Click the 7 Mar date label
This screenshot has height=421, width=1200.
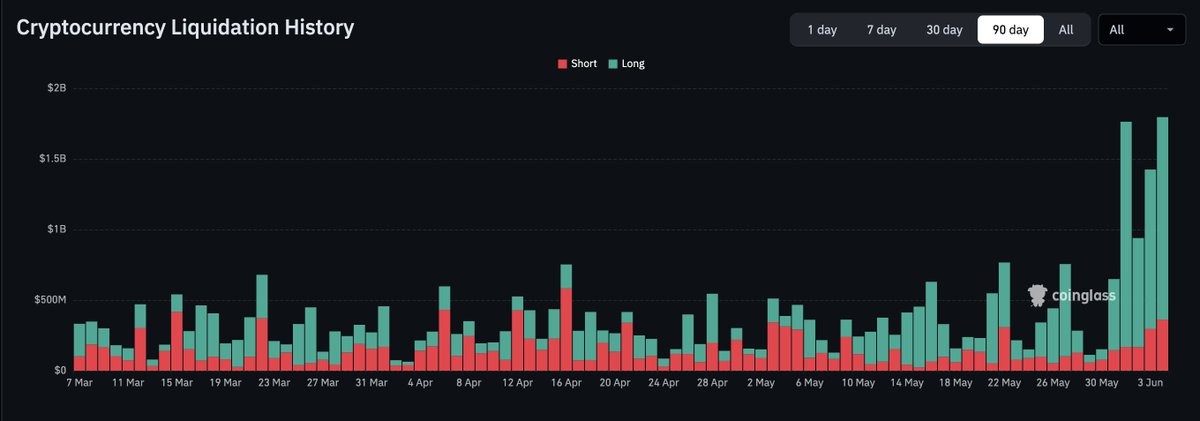click(81, 383)
